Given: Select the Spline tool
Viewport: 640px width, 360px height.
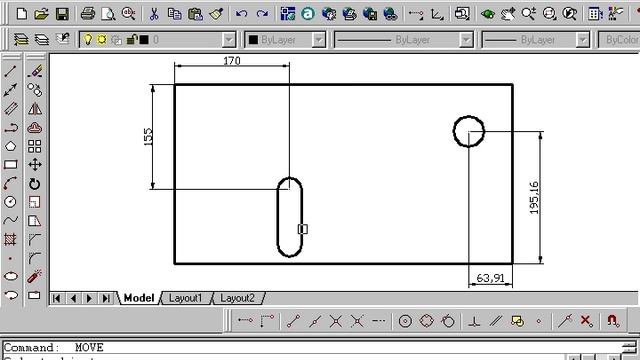Looking at the screenshot, I should pos(11,220).
